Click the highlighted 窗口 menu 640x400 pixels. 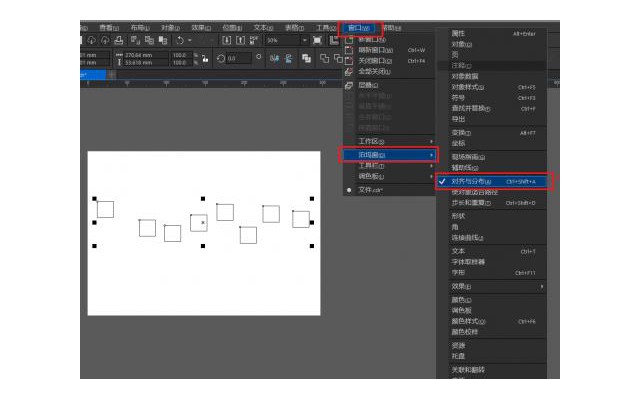tap(359, 28)
